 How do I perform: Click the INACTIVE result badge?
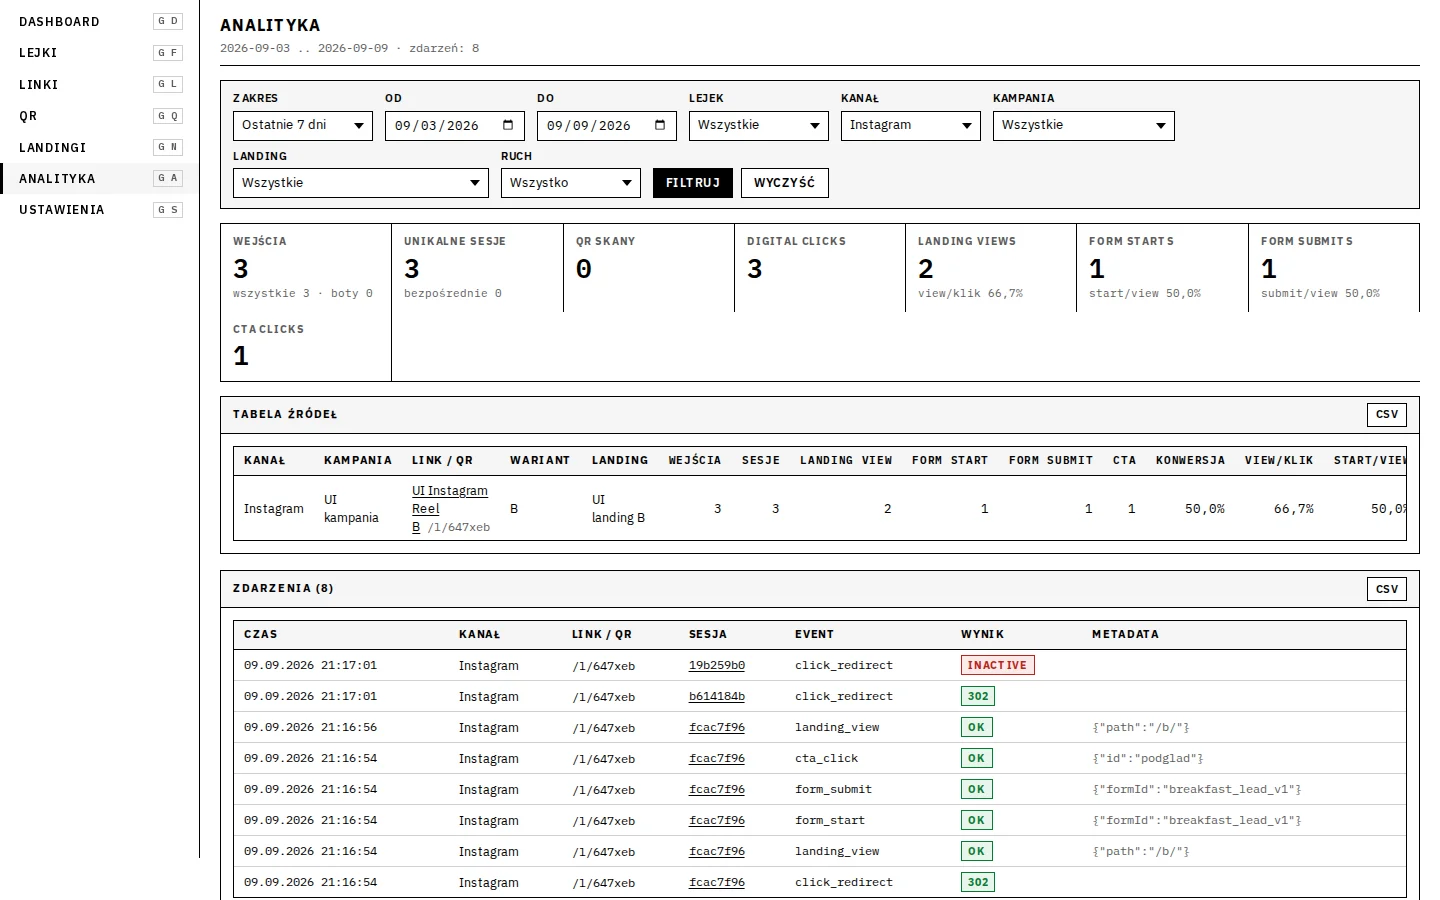click(x=997, y=665)
